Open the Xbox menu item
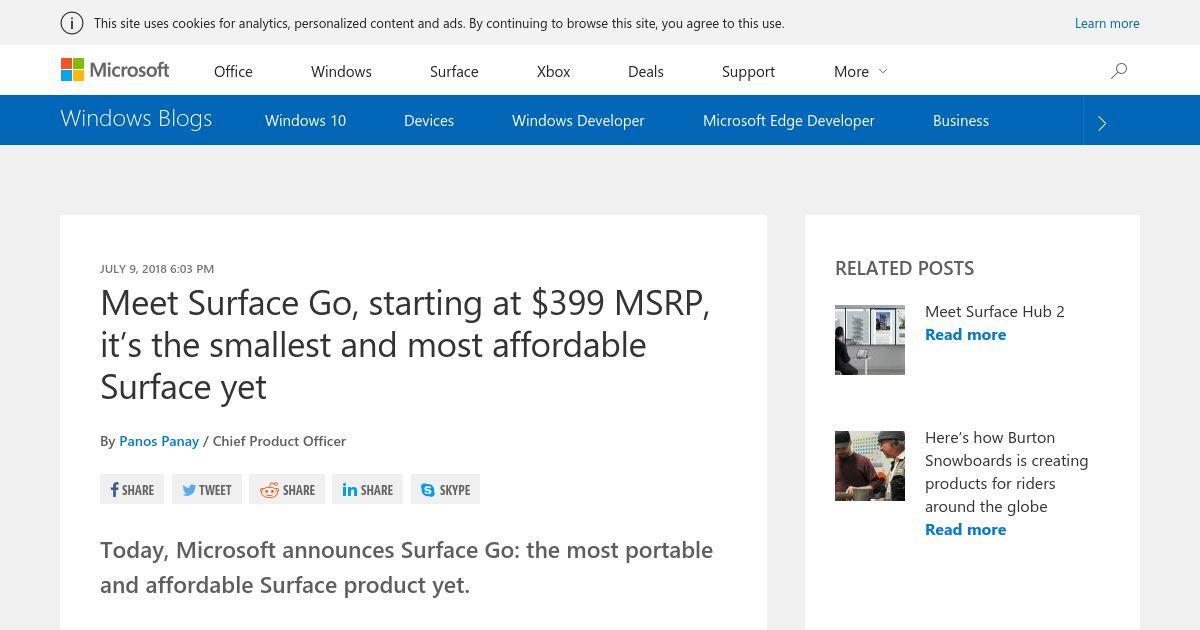Image resolution: width=1200 pixels, height=630 pixels. point(553,71)
